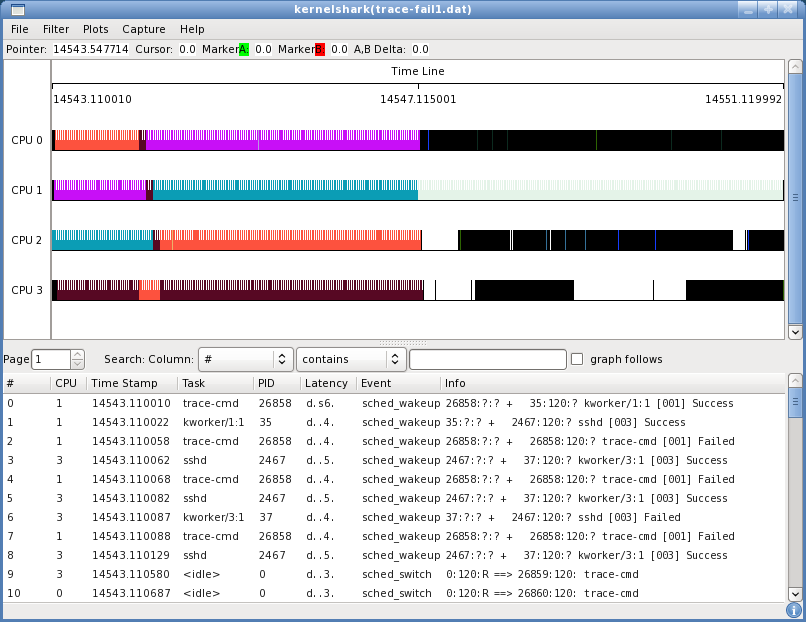The height and width of the screenshot is (622, 806).
Task: Open the Filter menu
Action: coord(56,29)
